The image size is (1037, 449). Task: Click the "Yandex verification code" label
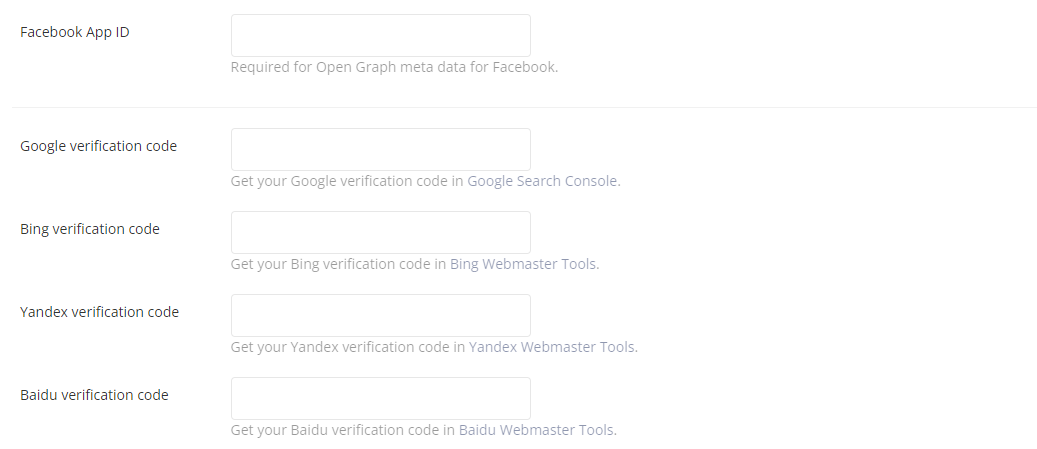[x=99, y=312]
